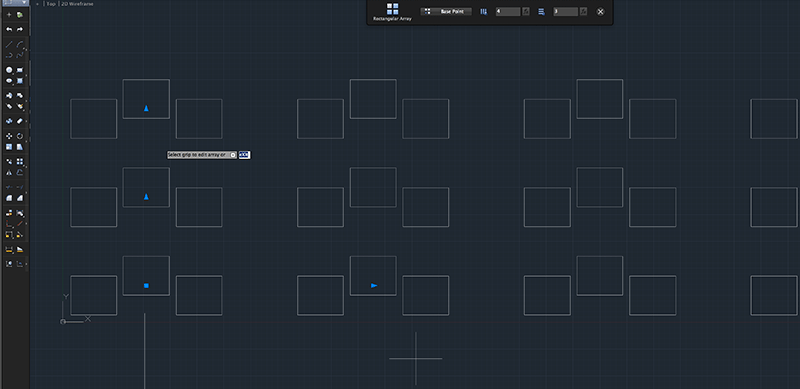Click the viewport minus control

[x=37, y=4]
